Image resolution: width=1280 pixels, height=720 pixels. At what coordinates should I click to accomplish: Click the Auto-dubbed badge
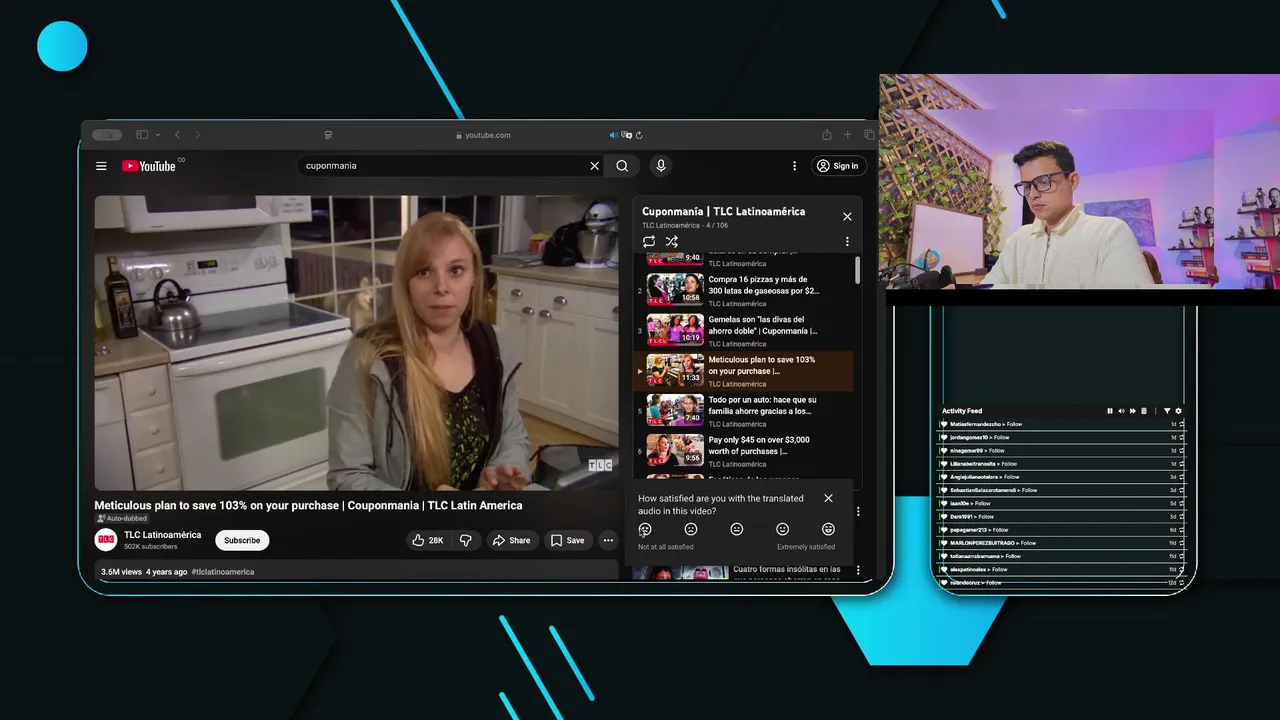(x=121, y=518)
